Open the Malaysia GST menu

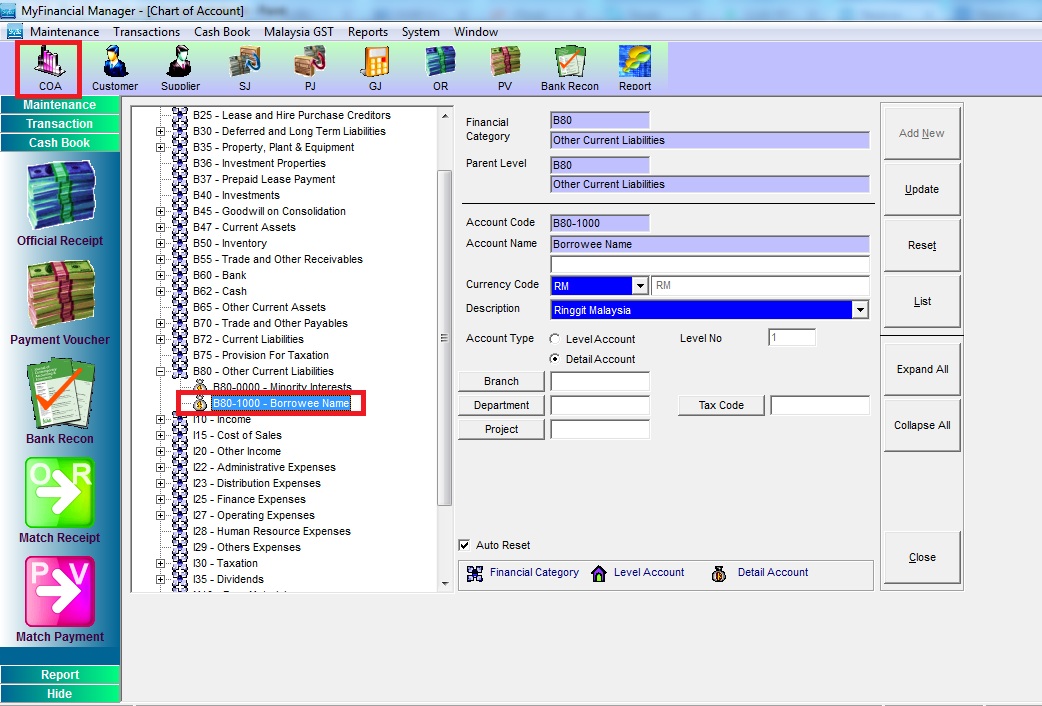click(298, 32)
